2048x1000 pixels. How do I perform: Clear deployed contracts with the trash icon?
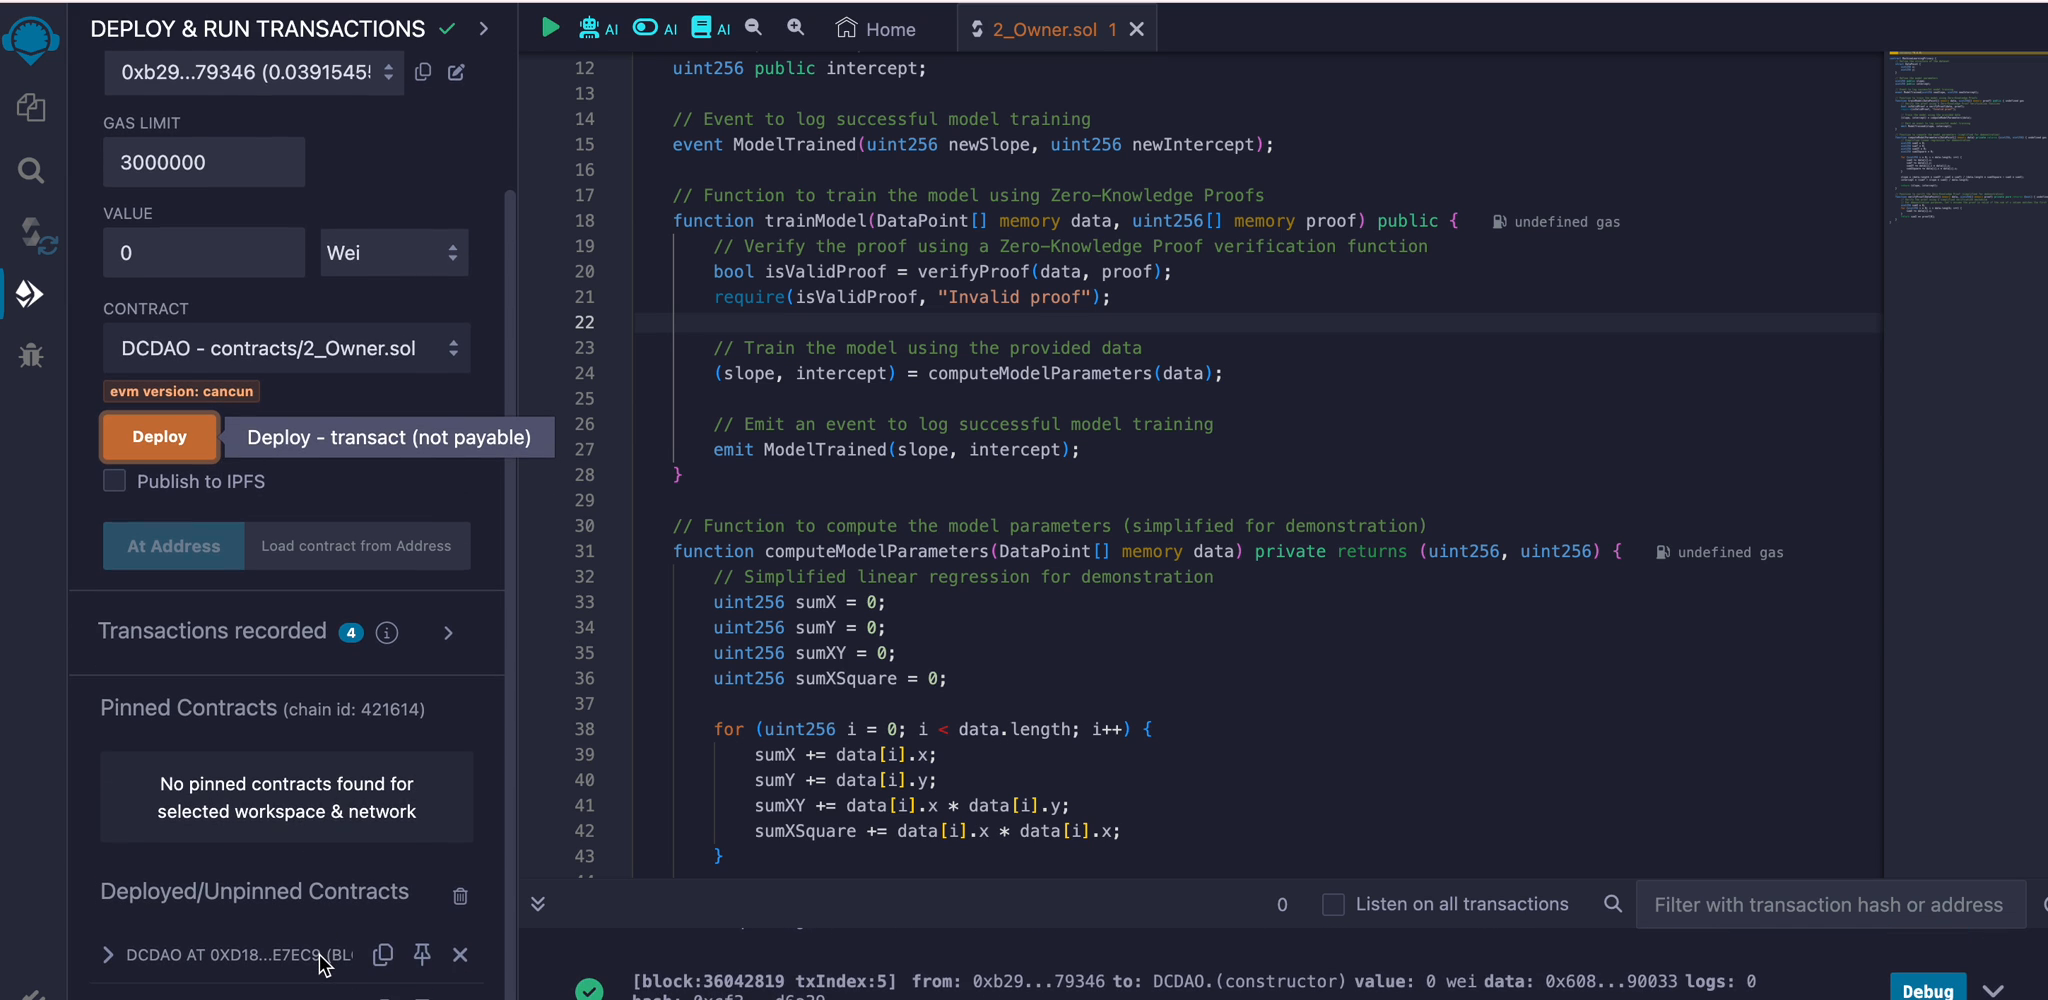(460, 896)
